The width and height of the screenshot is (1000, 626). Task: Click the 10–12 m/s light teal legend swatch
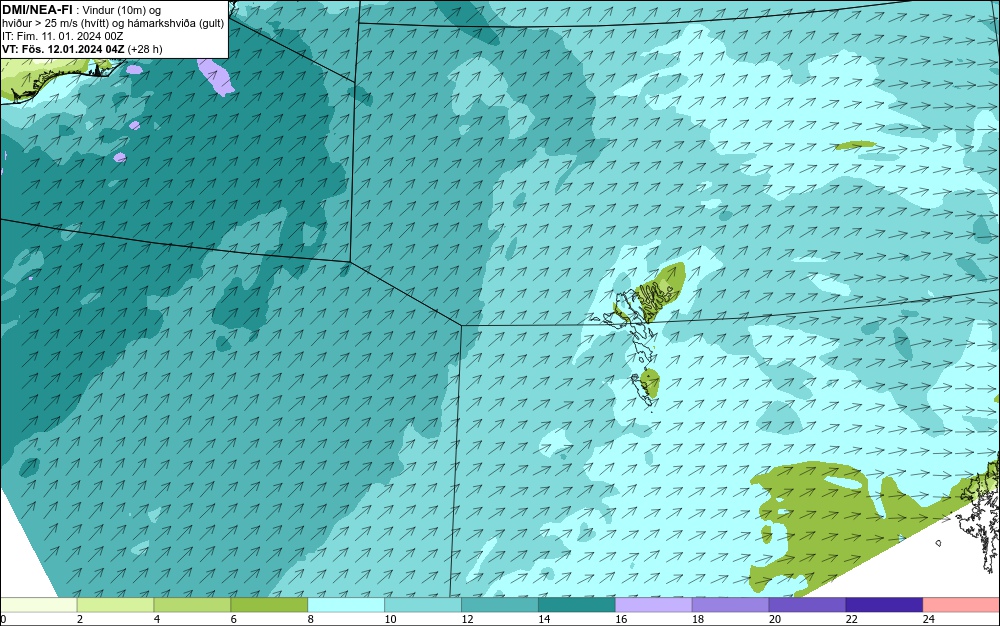coord(423,604)
